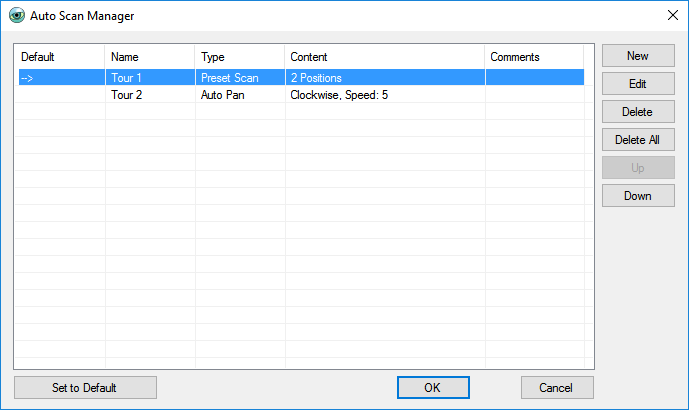The image size is (689, 410).
Task: Click the Delete button
Action: tap(638, 112)
